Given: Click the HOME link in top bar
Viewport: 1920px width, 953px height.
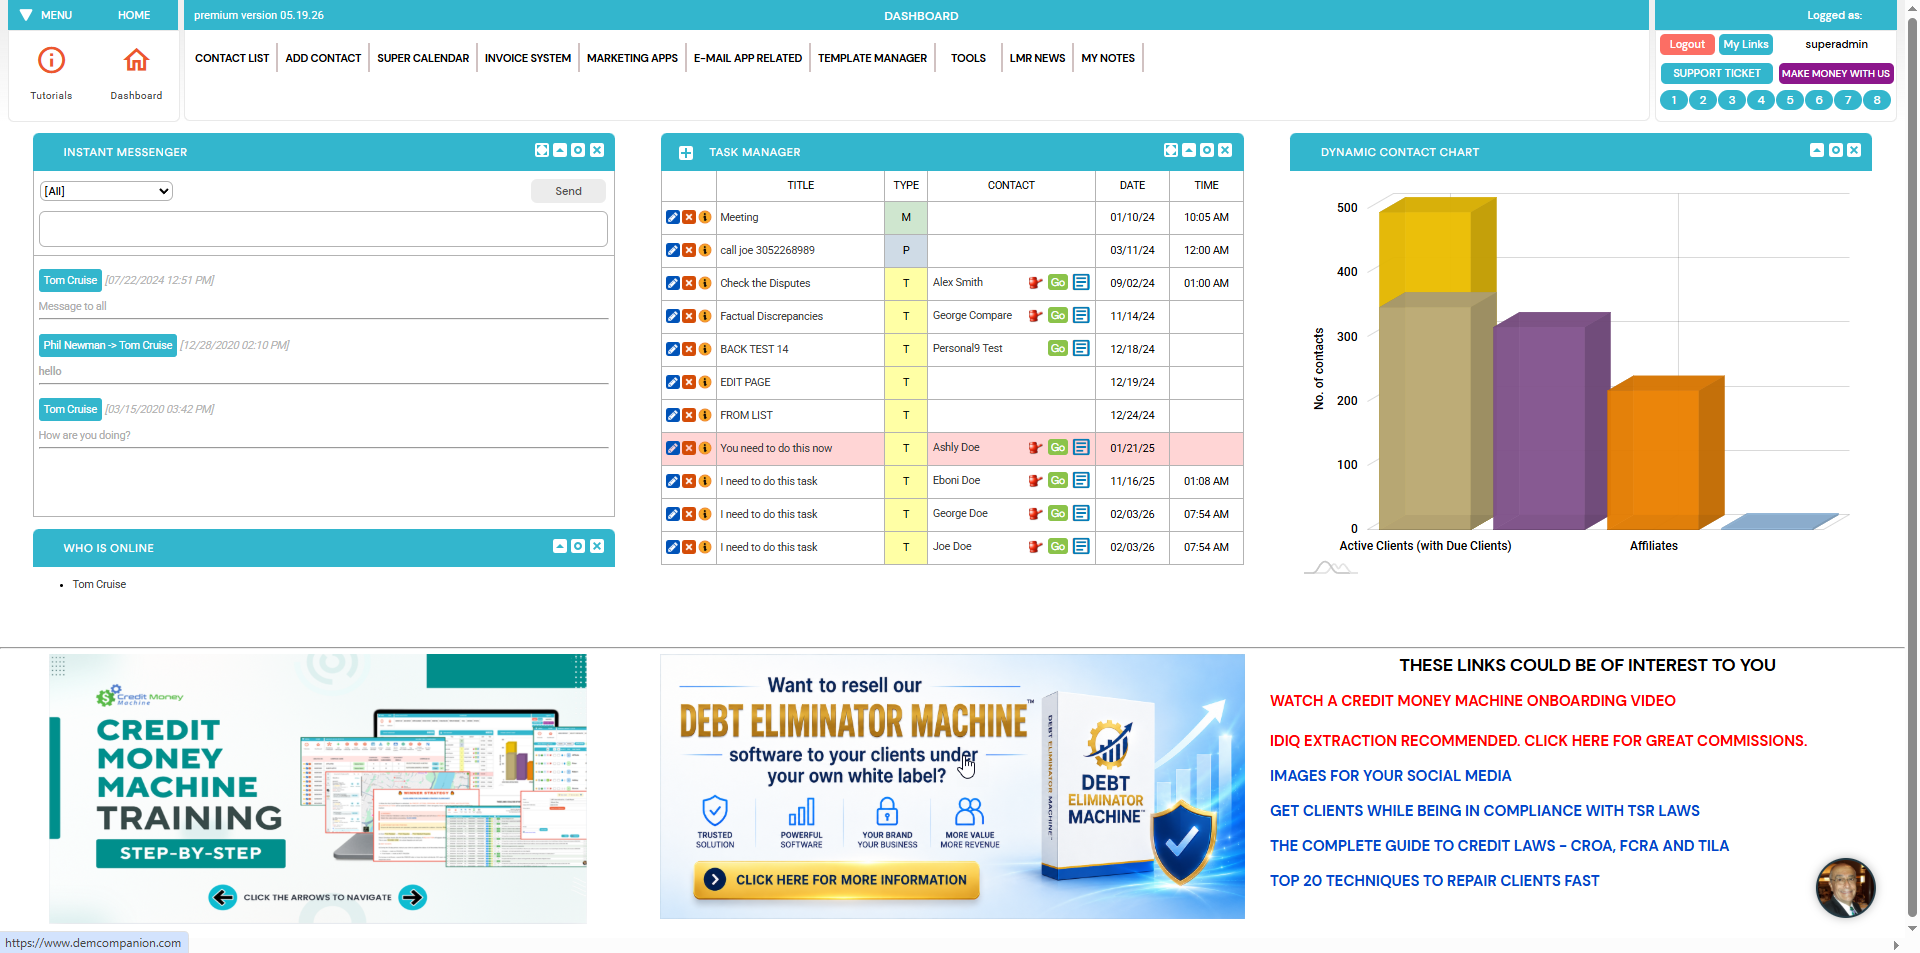Looking at the screenshot, I should (134, 15).
